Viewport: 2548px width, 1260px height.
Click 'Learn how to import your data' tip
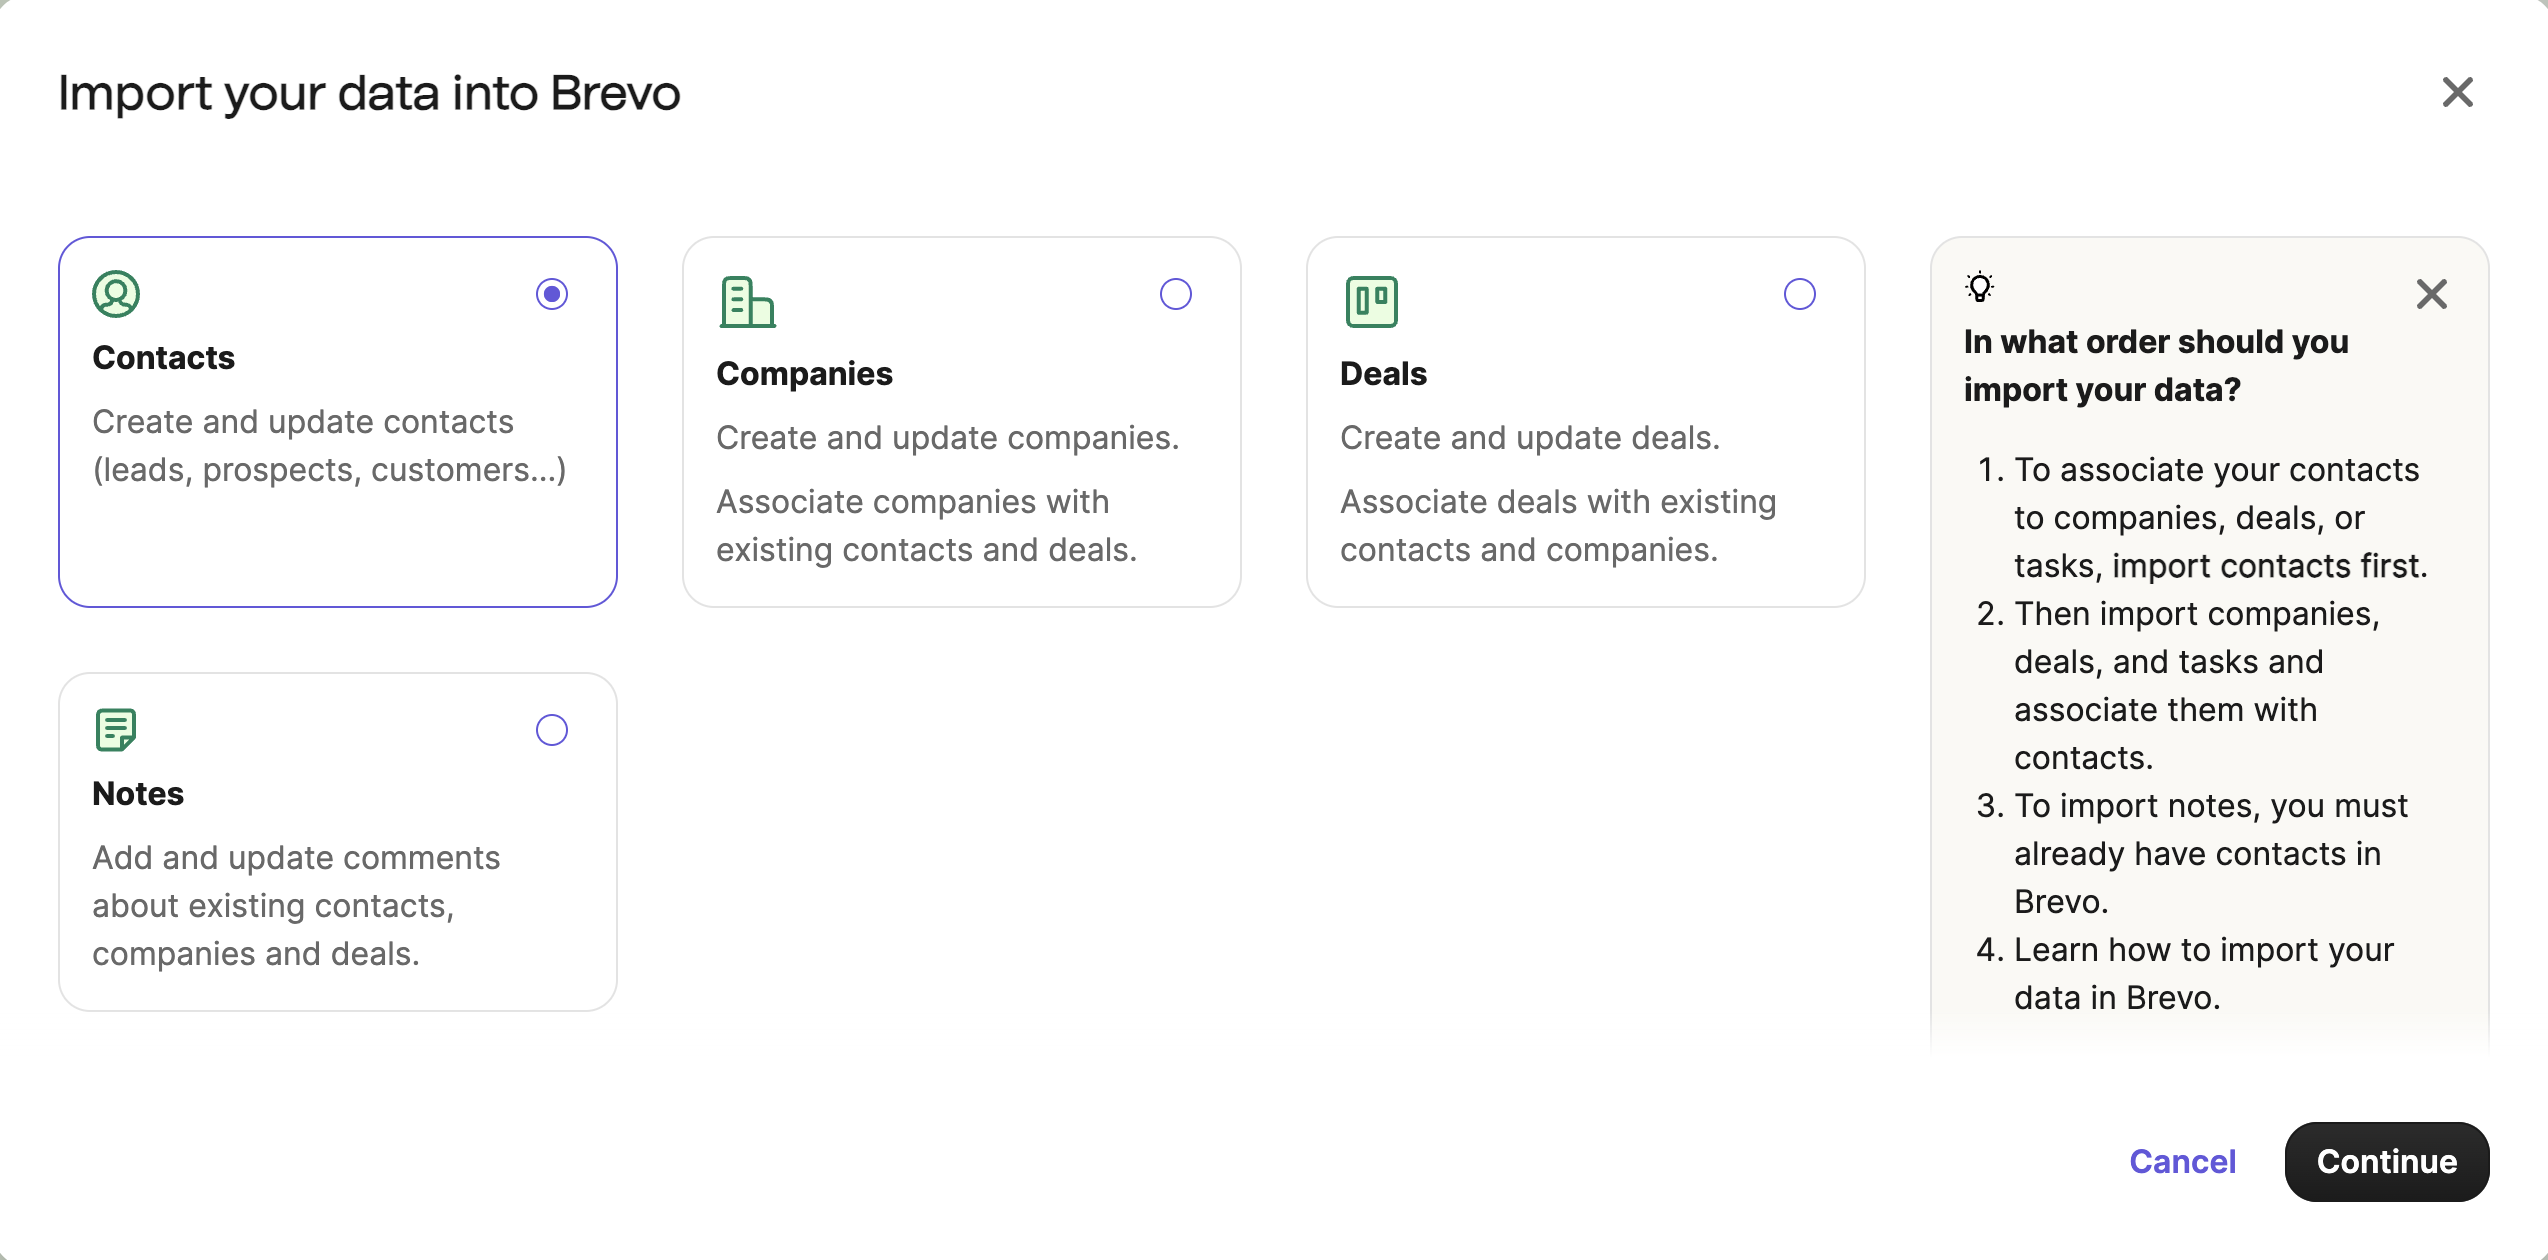[2203, 974]
